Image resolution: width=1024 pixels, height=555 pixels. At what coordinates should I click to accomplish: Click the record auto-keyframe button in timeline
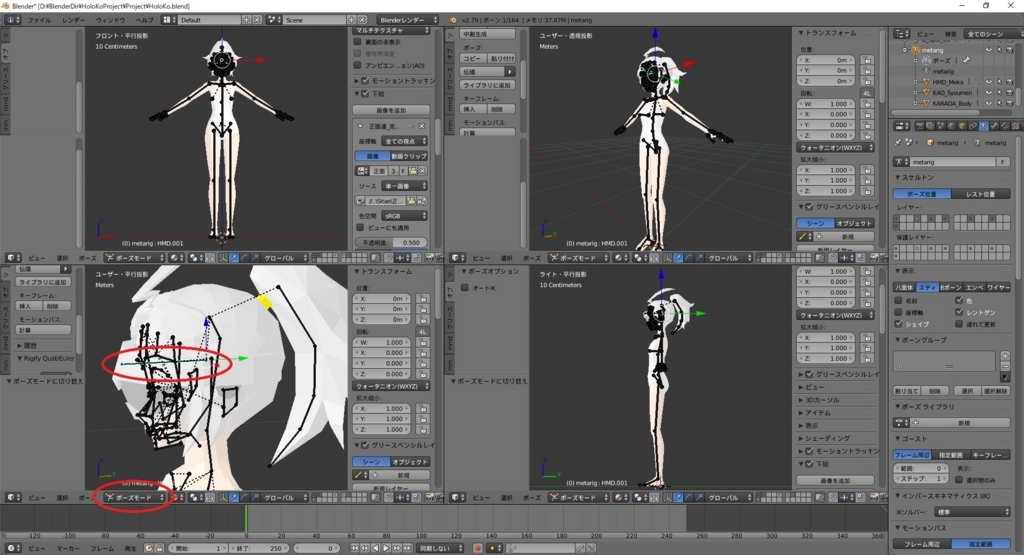pos(478,548)
